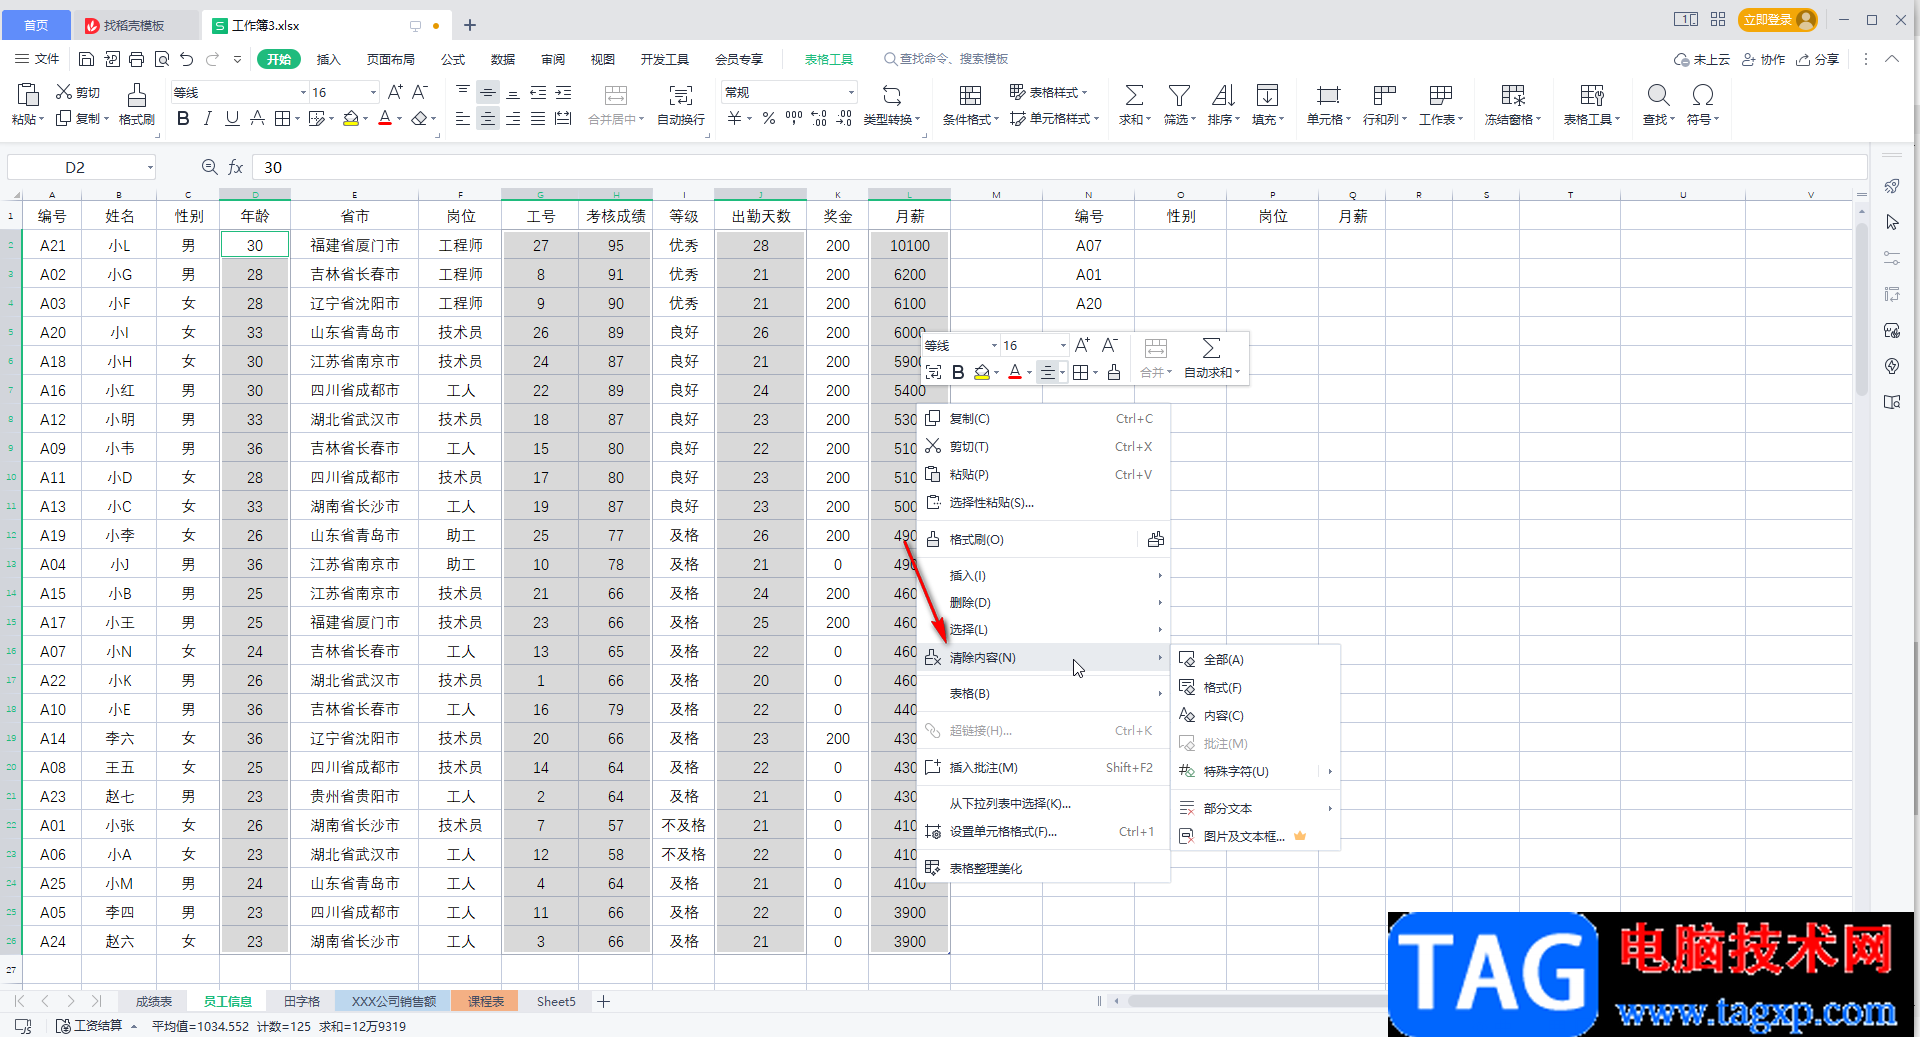The image size is (1920, 1037).
Task: Click the Find magnifier icon in ribbon
Action: coord(1658,95)
